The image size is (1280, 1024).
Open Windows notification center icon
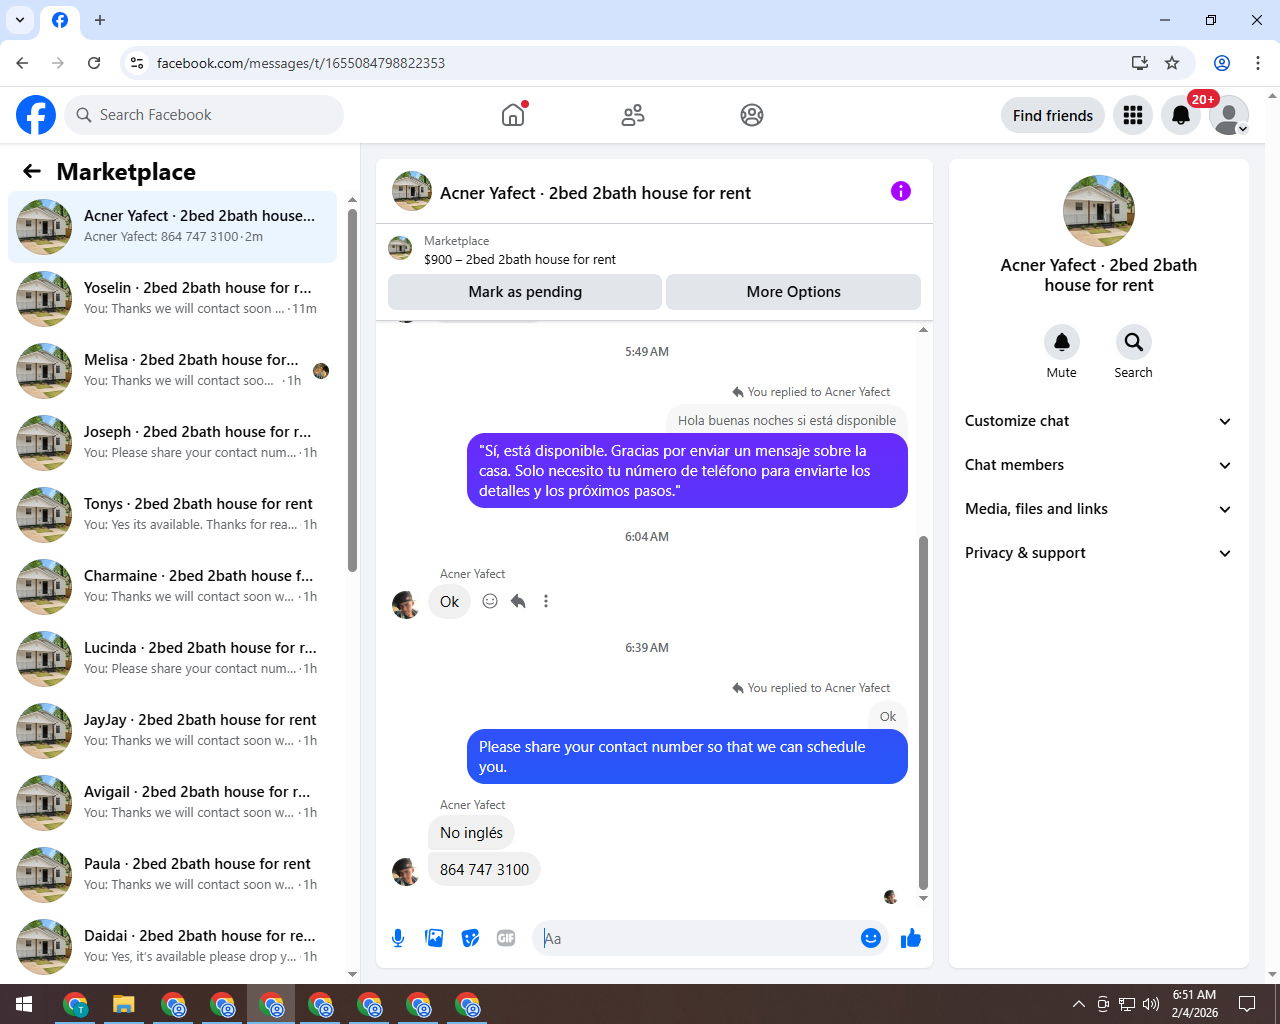[x=1247, y=1004]
